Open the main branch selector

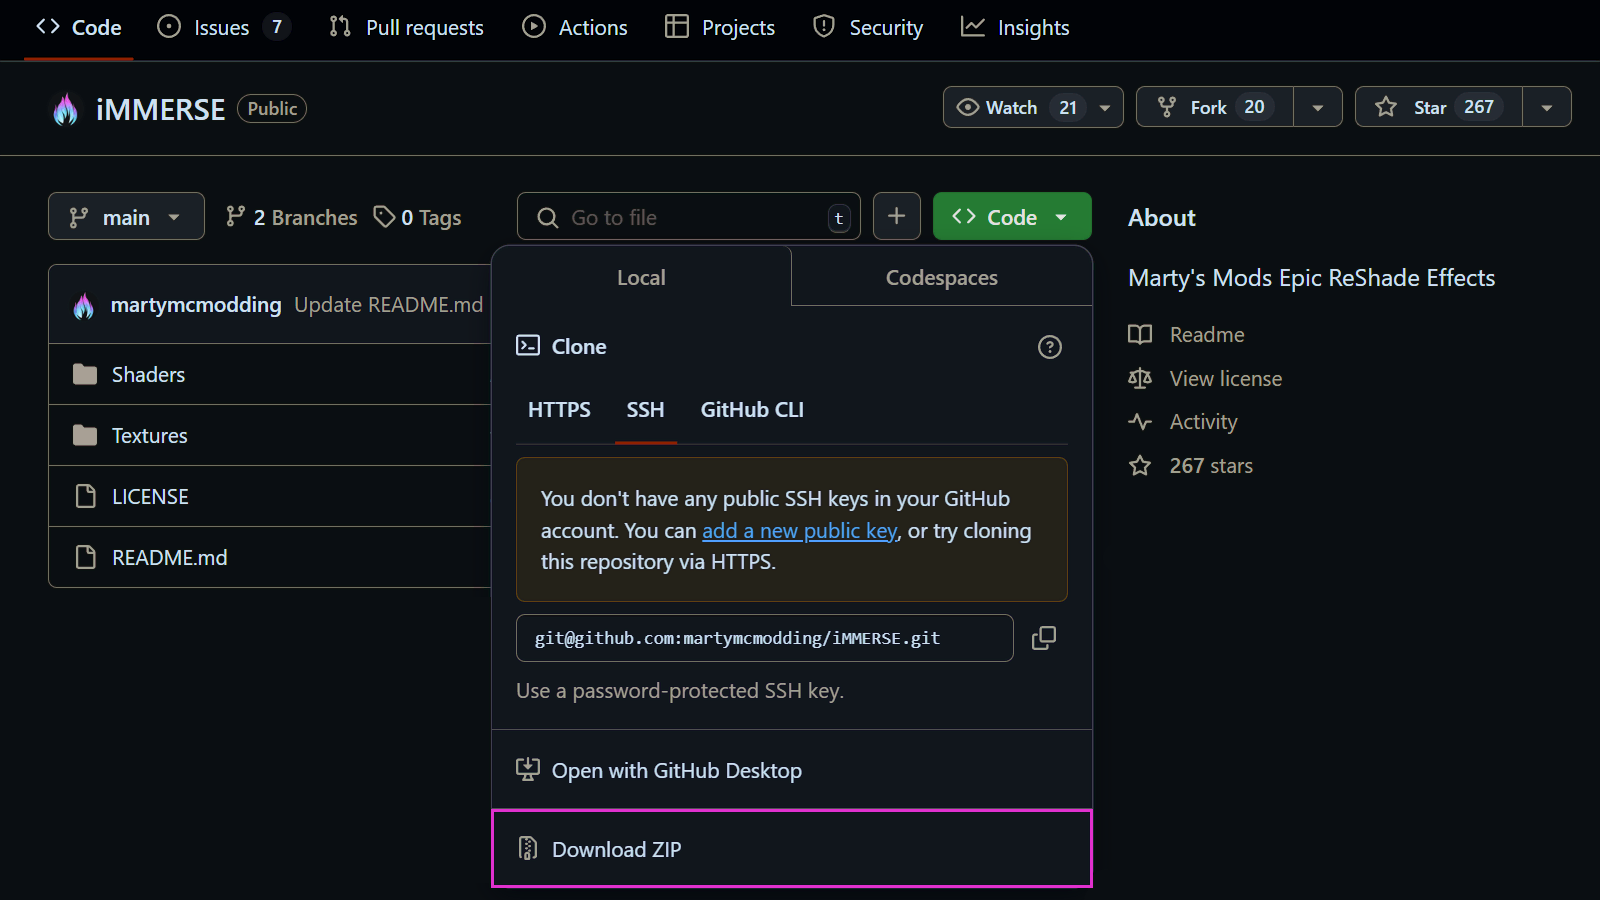click(x=126, y=216)
